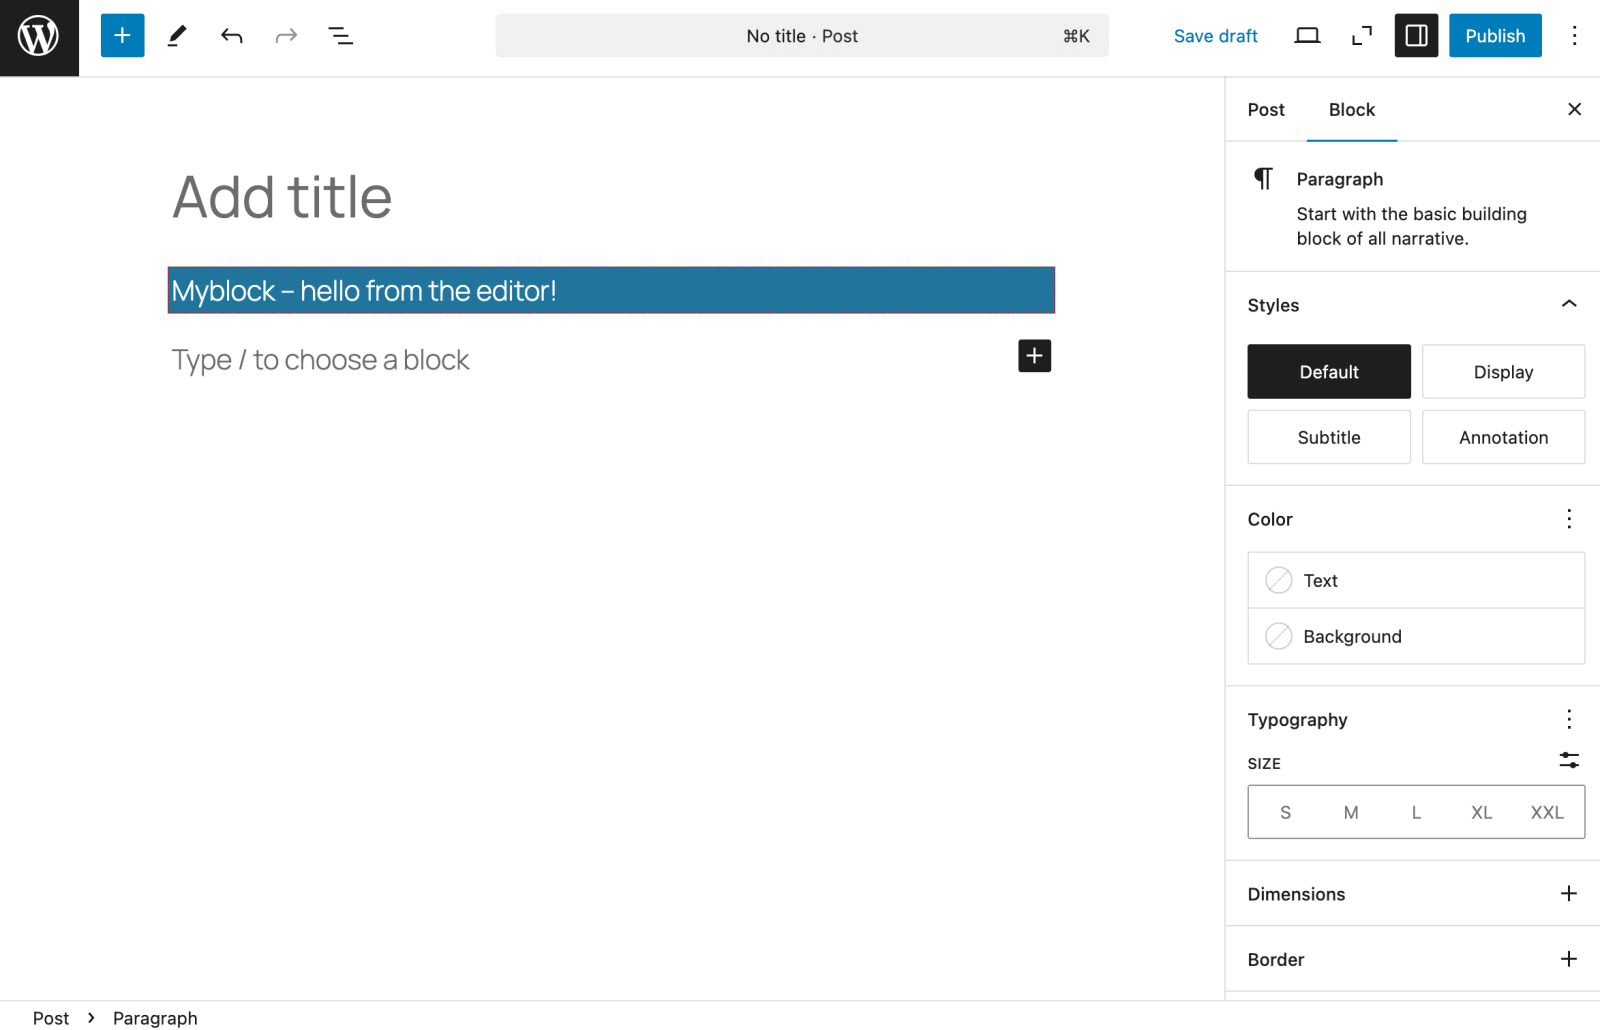This screenshot has height=1030, width=1600.
Task: Toggle the Settings sidebar icon
Action: pyautogui.click(x=1416, y=36)
